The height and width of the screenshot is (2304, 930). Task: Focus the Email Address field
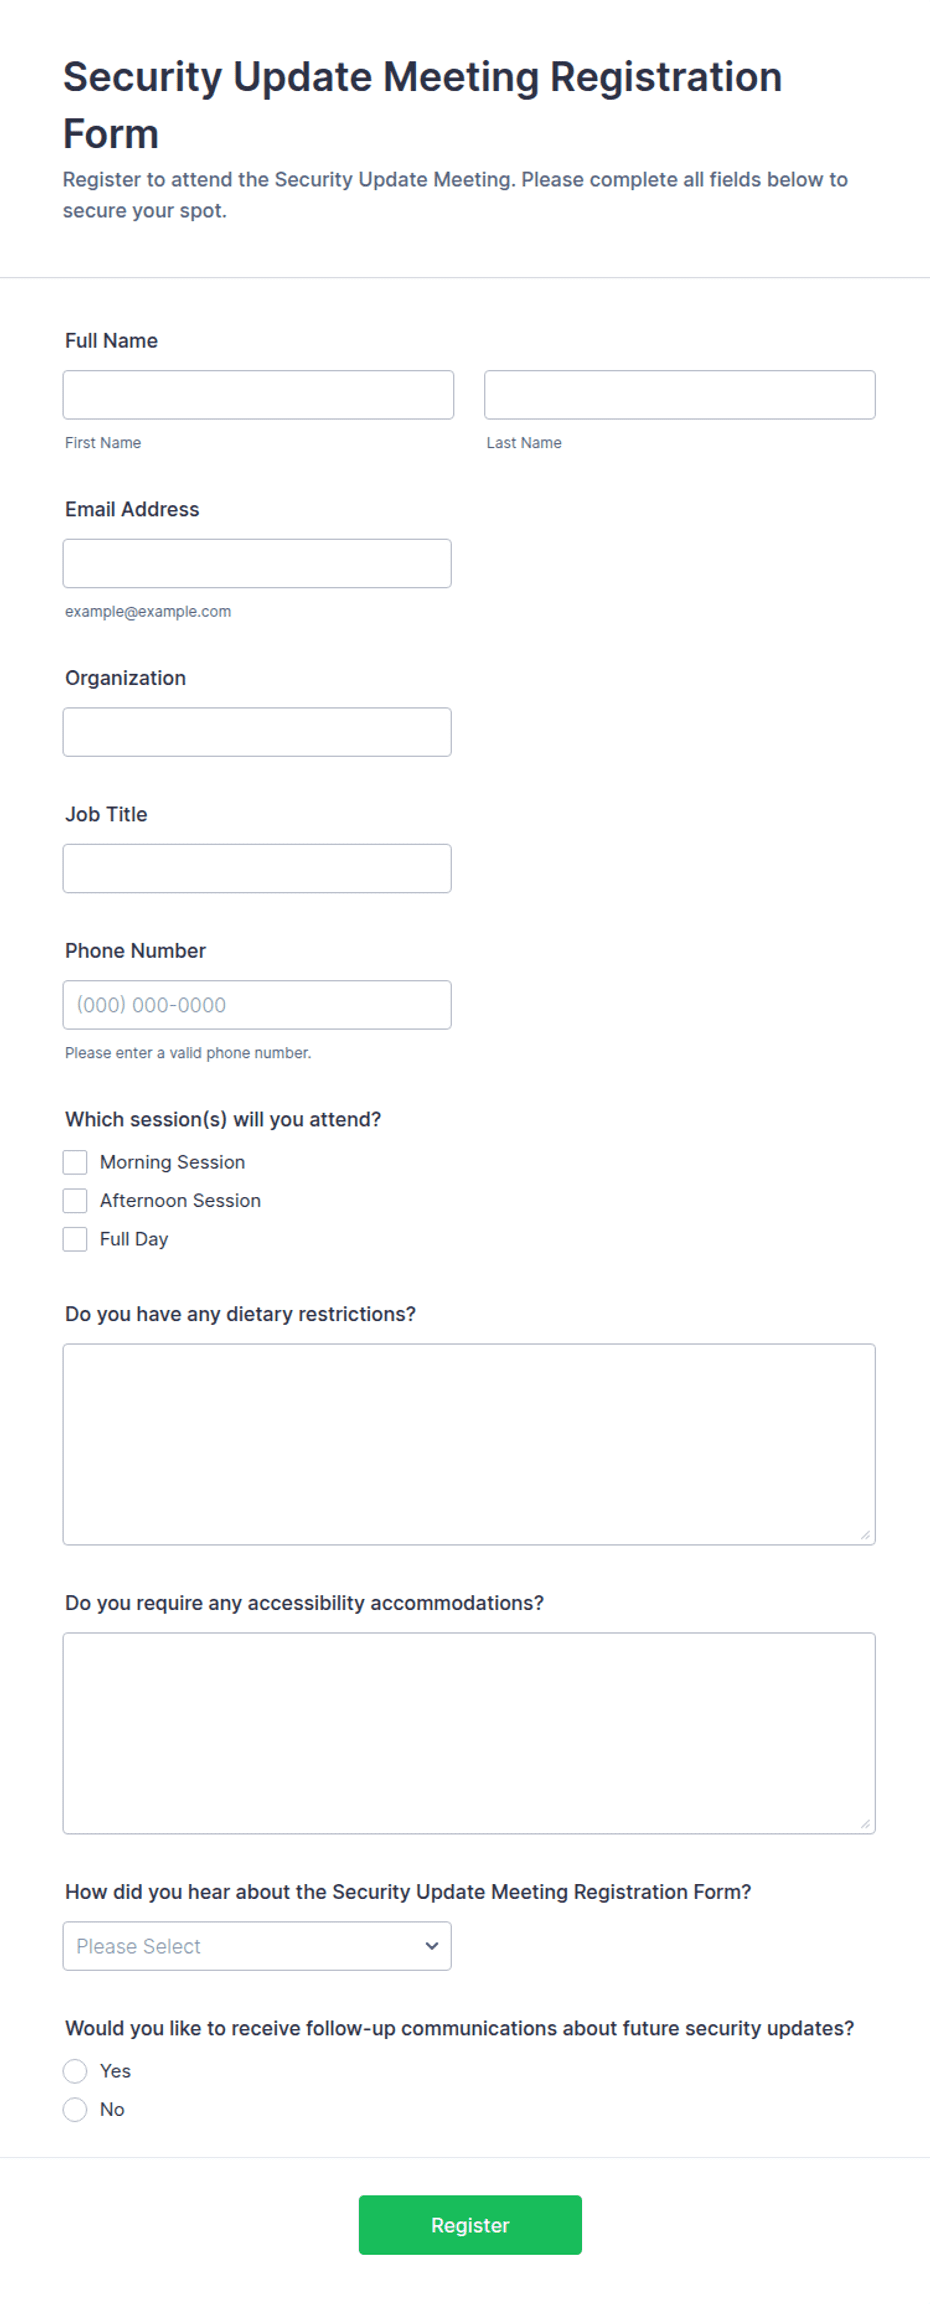coord(257,564)
